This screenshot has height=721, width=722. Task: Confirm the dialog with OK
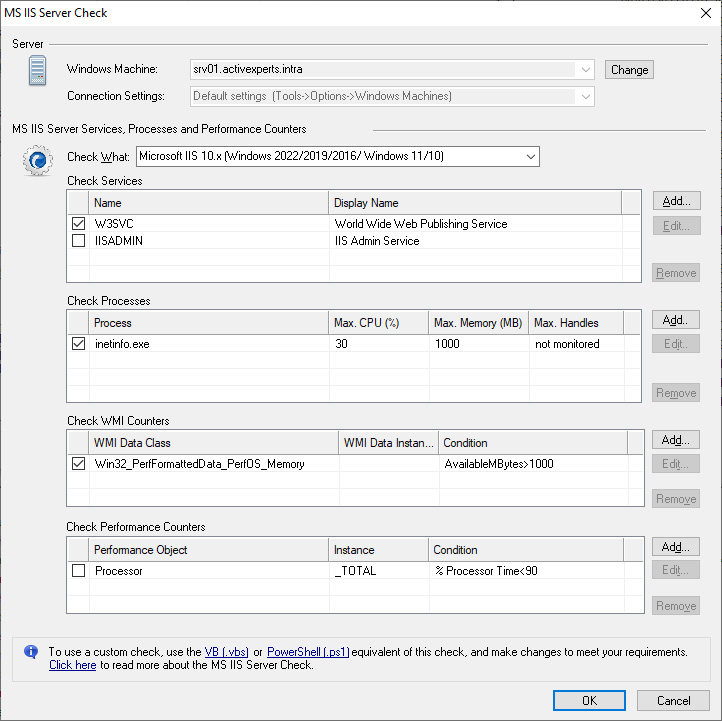589,700
